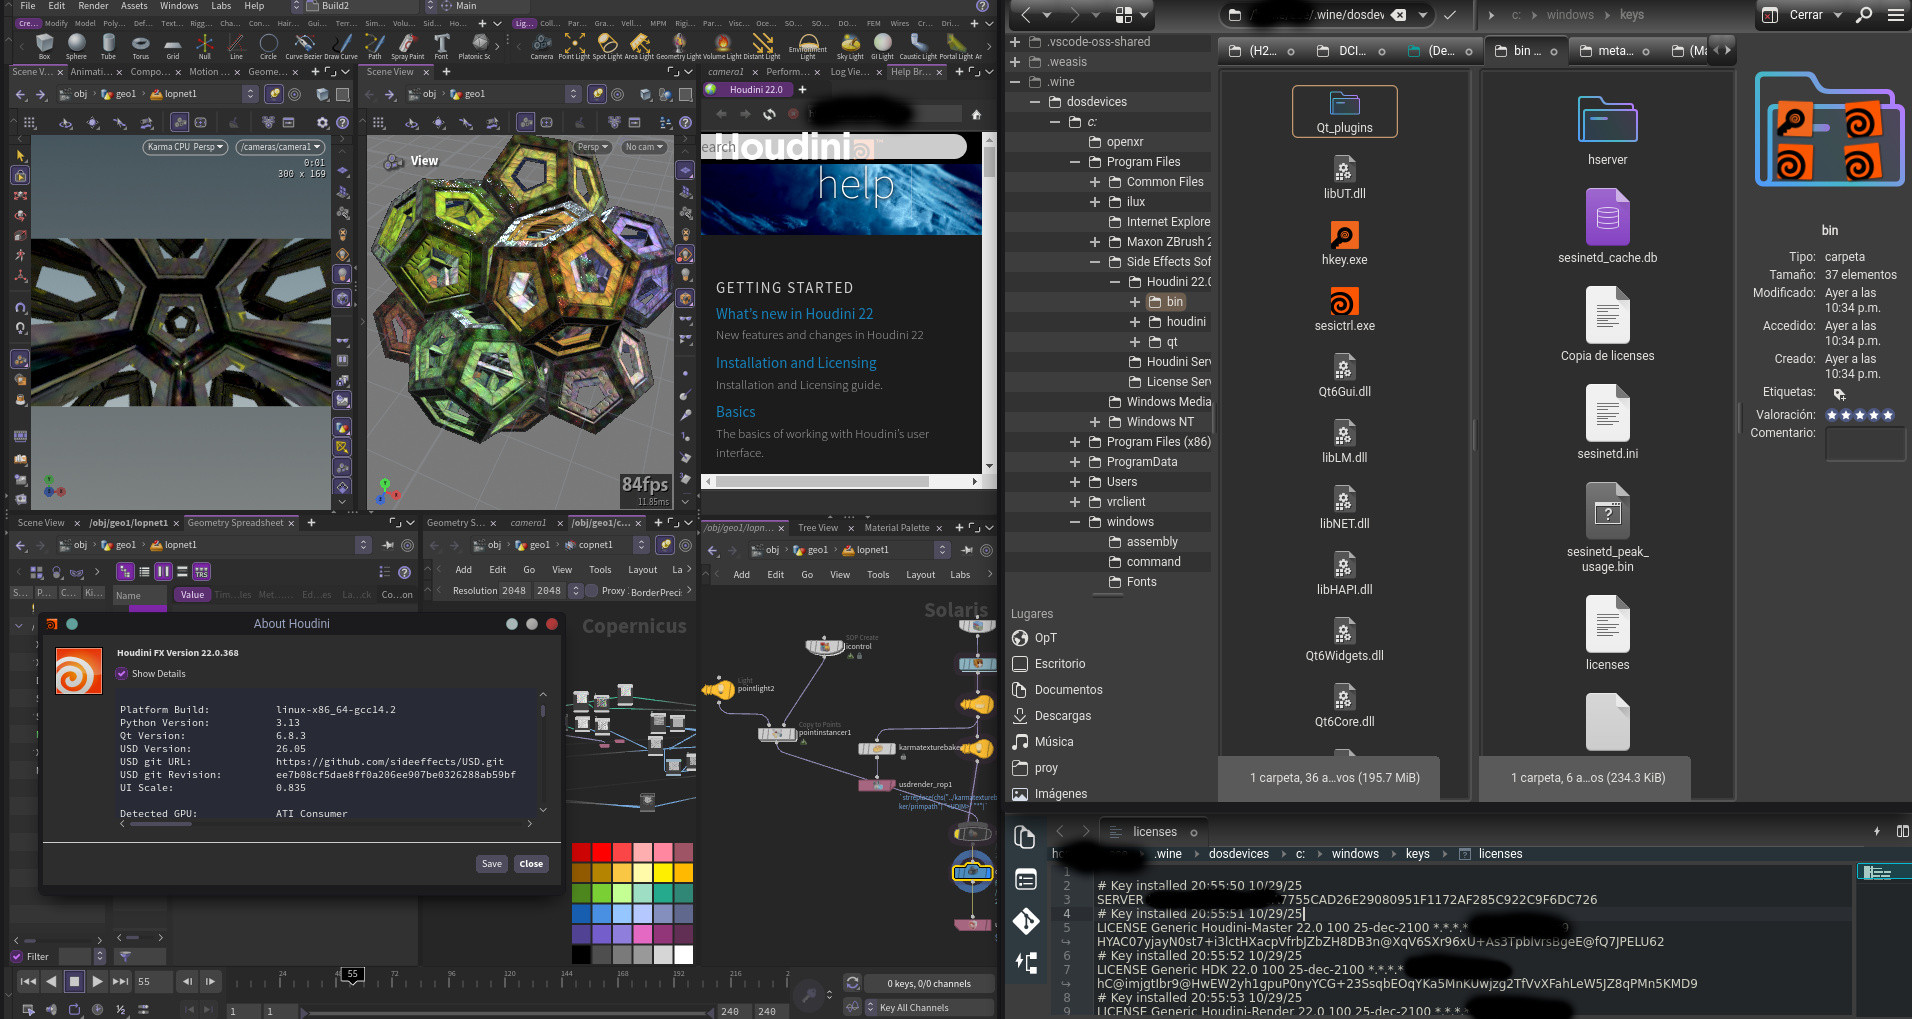The height and width of the screenshot is (1019, 1912).
Task: Open the hserver folder
Action: coord(1607,131)
